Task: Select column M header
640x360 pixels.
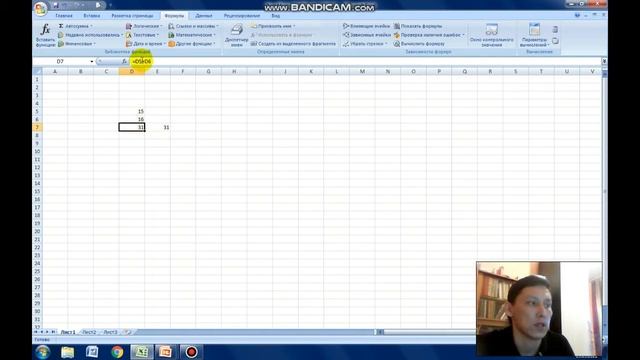Action: click(x=362, y=71)
